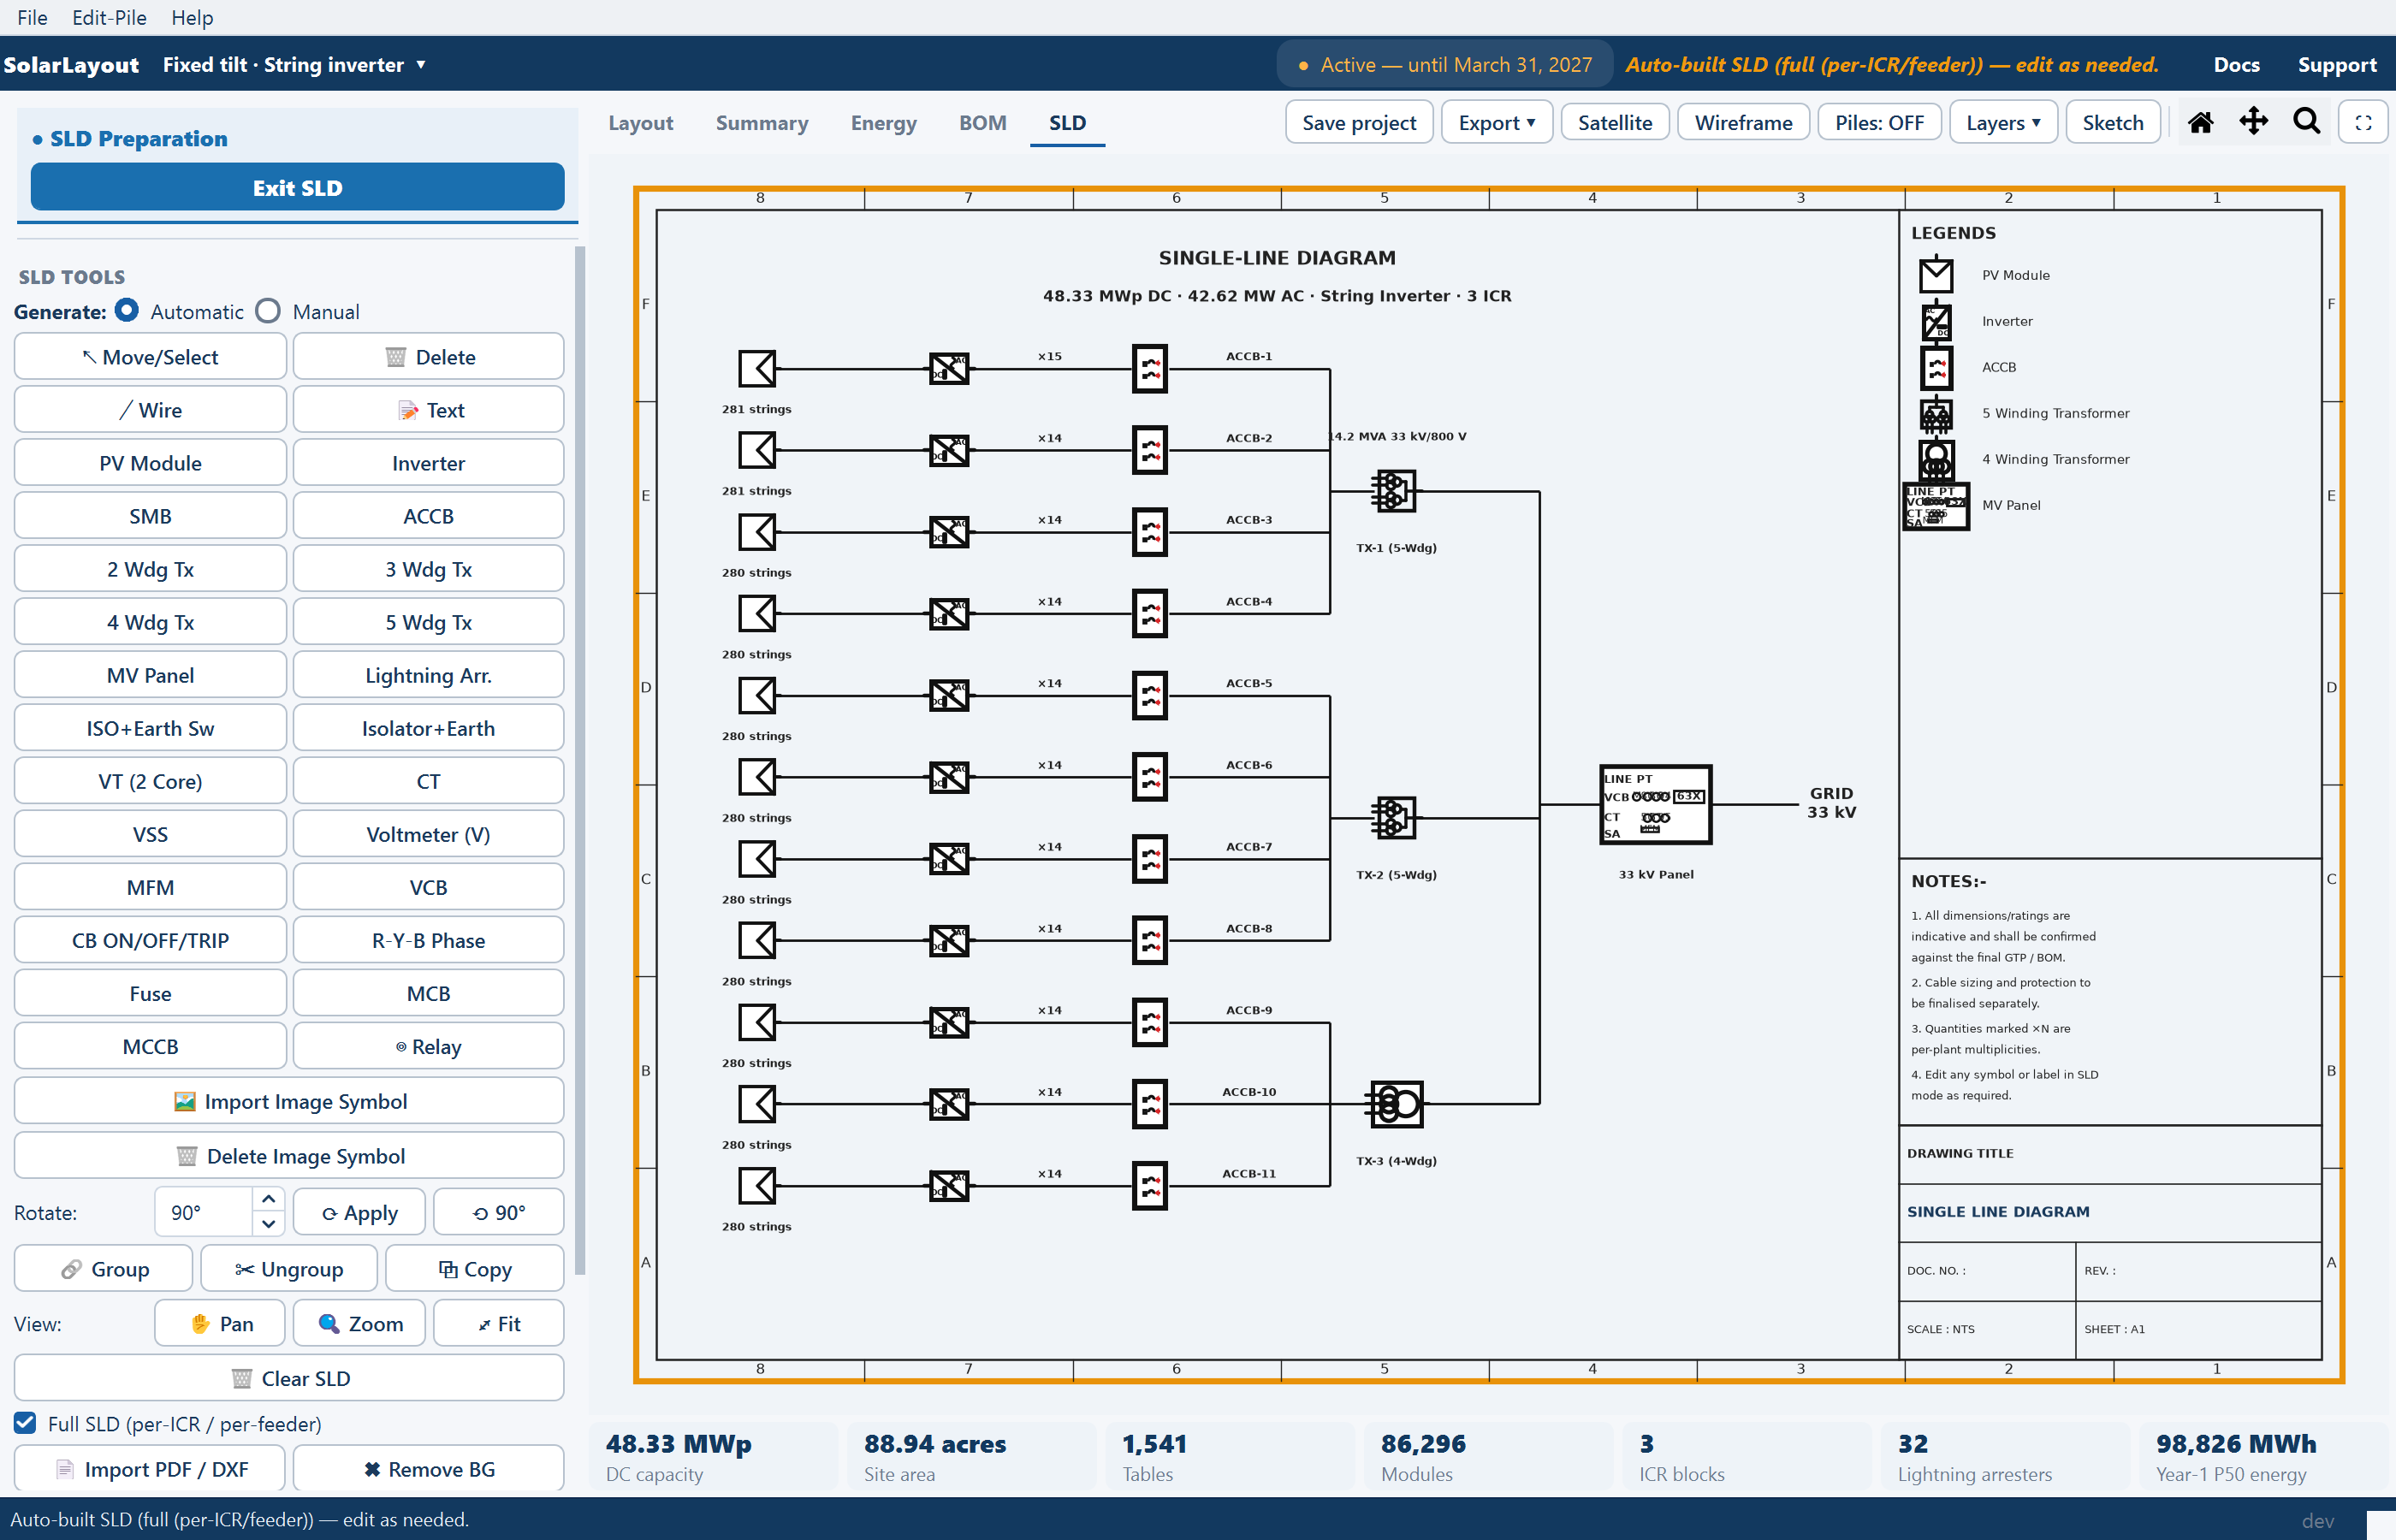Open the Export dropdown

[x=1496, y=122]
